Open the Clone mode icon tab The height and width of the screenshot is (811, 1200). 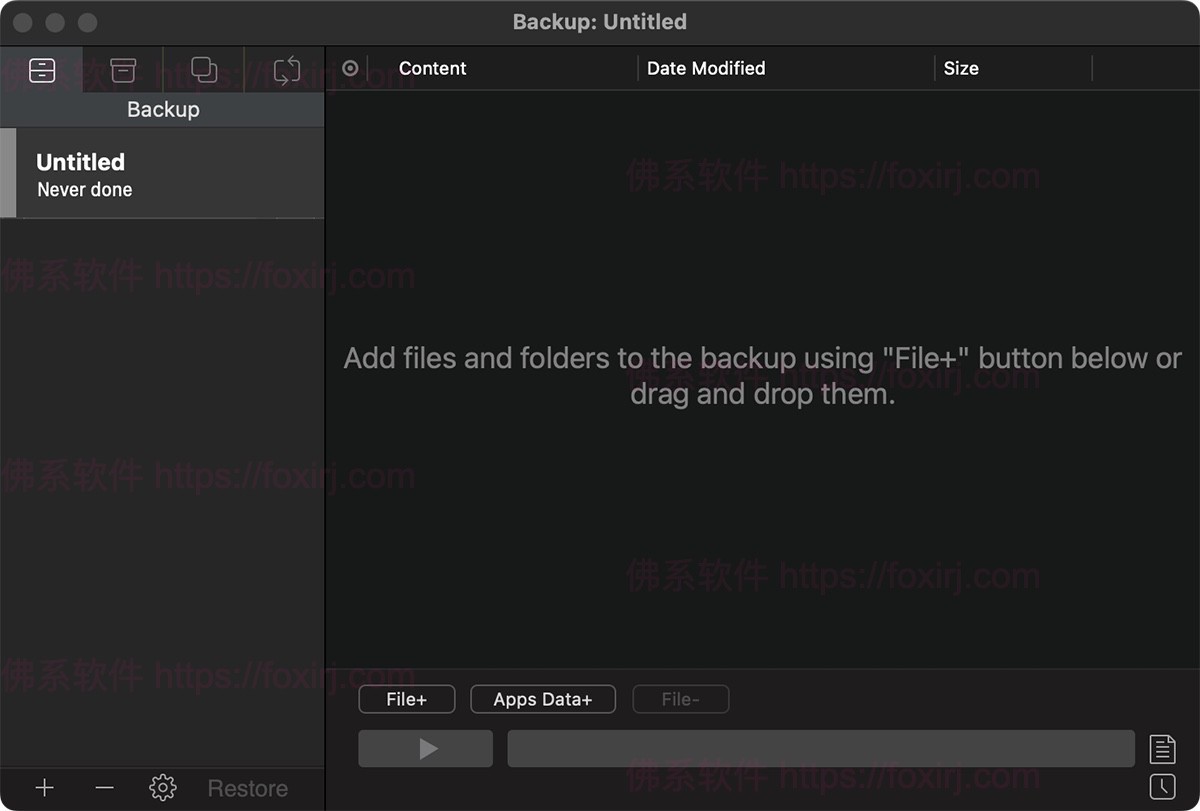pyautogui.click(x=204, y=70)
